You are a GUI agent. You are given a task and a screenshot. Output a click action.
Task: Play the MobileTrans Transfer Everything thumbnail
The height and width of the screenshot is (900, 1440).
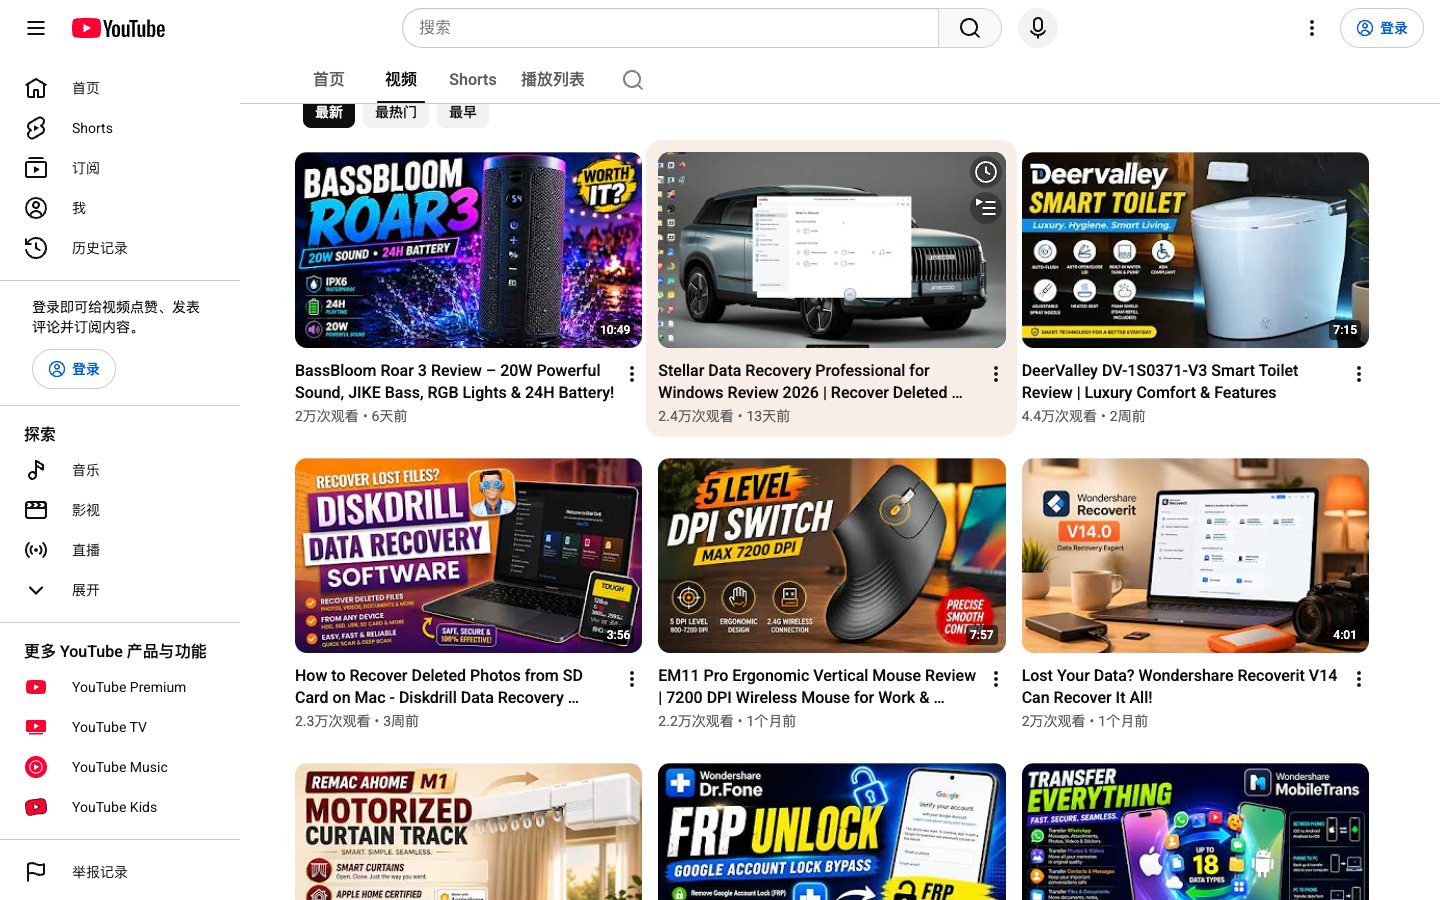(x=1195, y=832)
